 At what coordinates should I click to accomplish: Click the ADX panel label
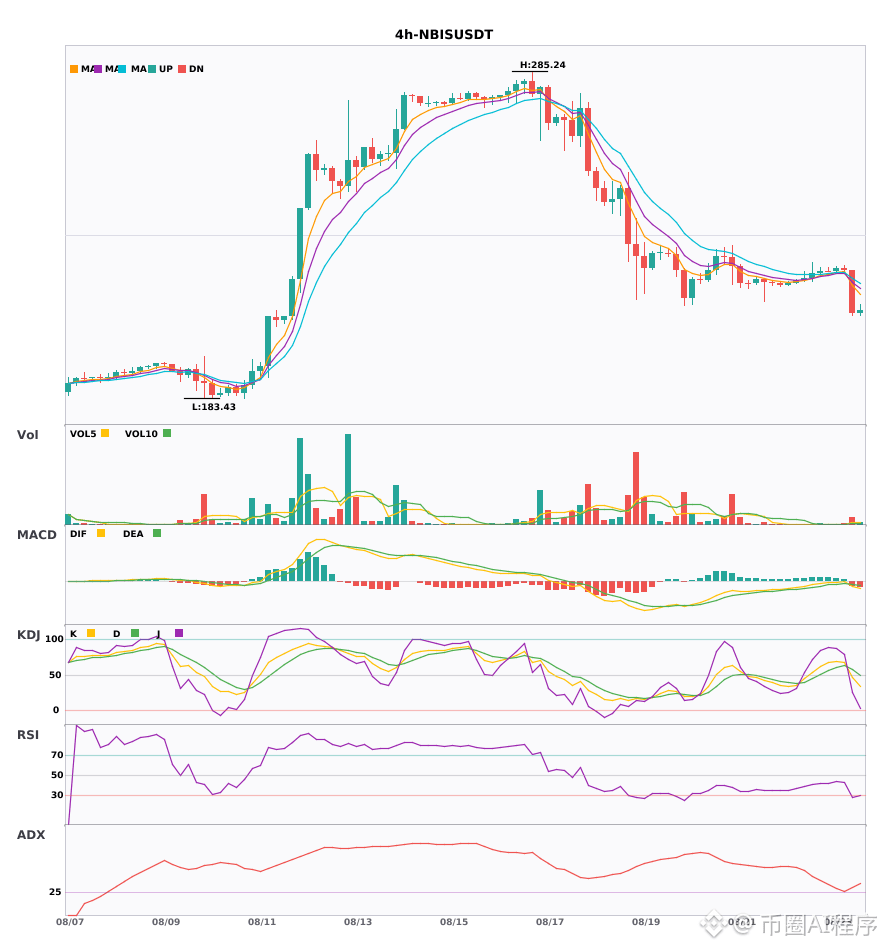pyautogui.click(x=31, y=835)
